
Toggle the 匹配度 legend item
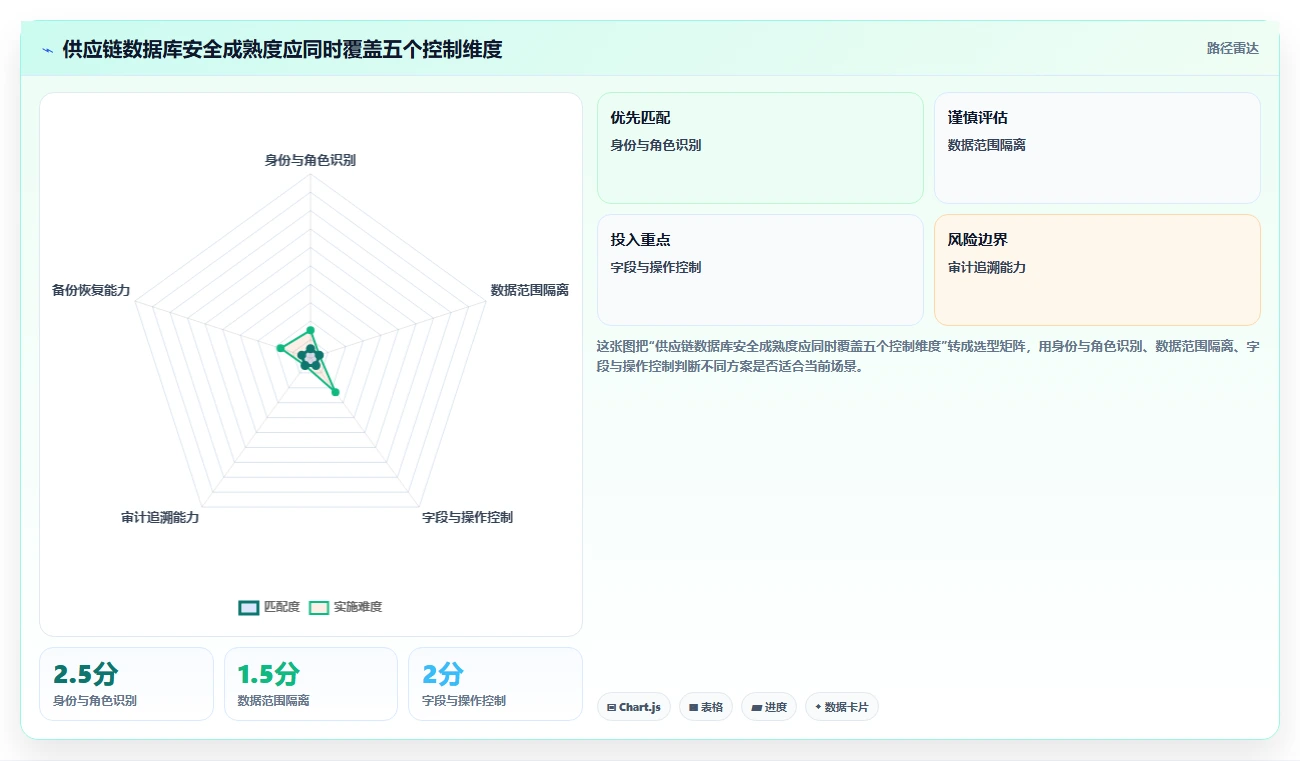[270, 607]
